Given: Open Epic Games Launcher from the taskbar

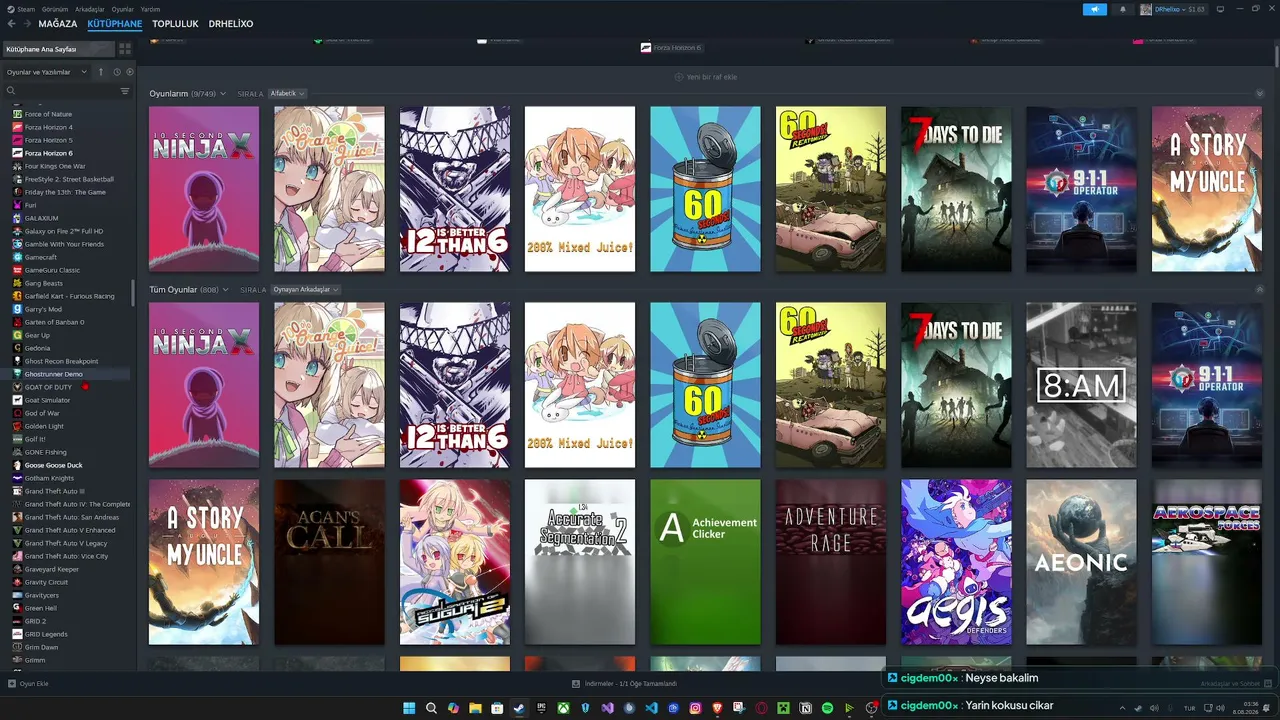Looking at the screenshot, I should click(541, 708).
